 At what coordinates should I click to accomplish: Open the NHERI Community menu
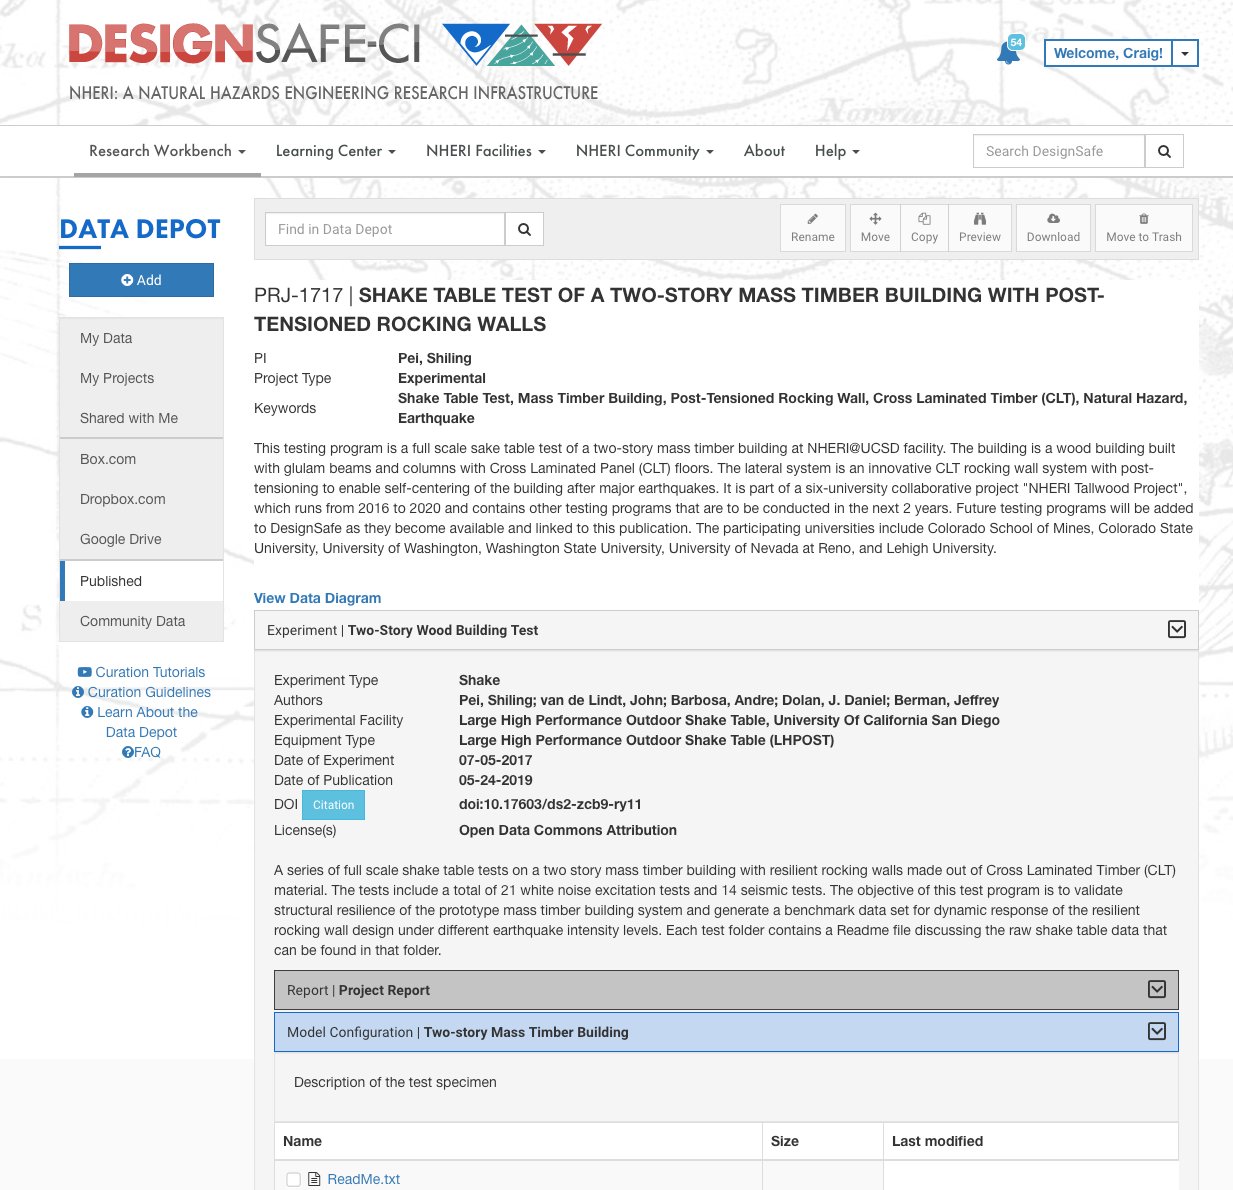point(645,151)
